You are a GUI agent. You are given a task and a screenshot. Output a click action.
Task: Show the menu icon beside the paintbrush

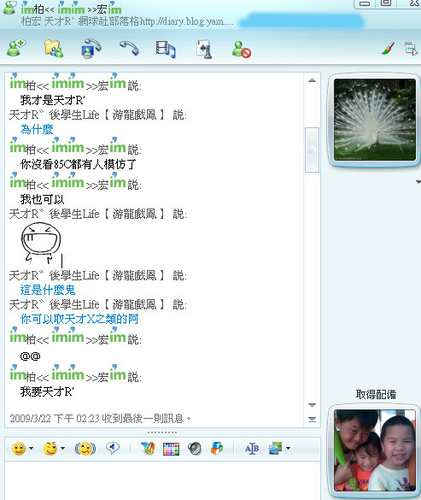pyautogui.click(x=411, y=49)
